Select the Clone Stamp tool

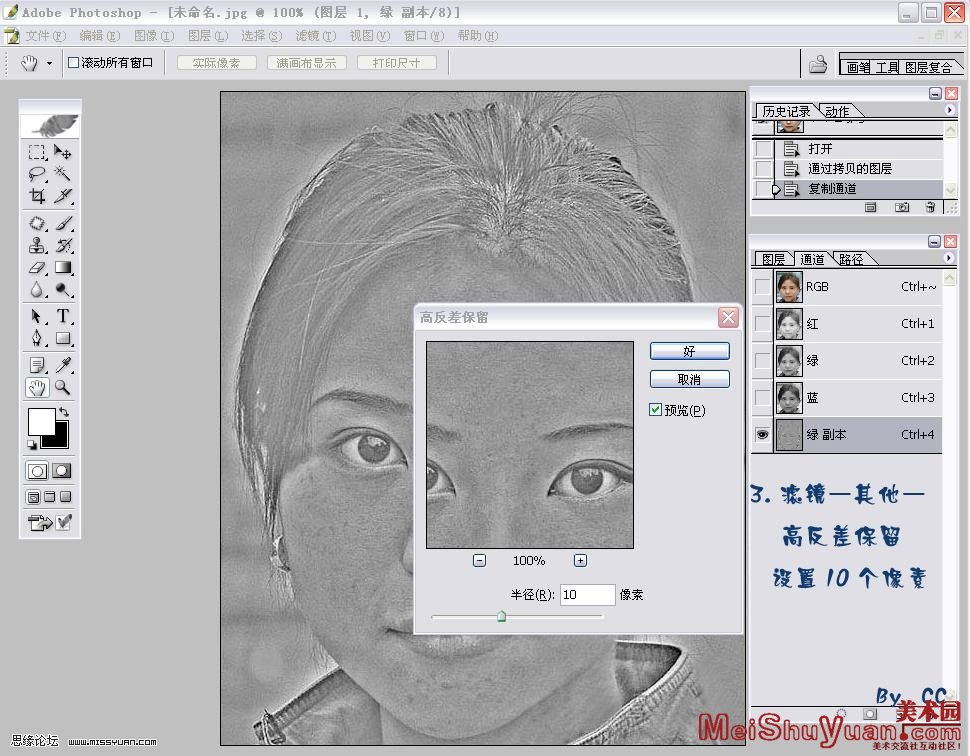37,245
